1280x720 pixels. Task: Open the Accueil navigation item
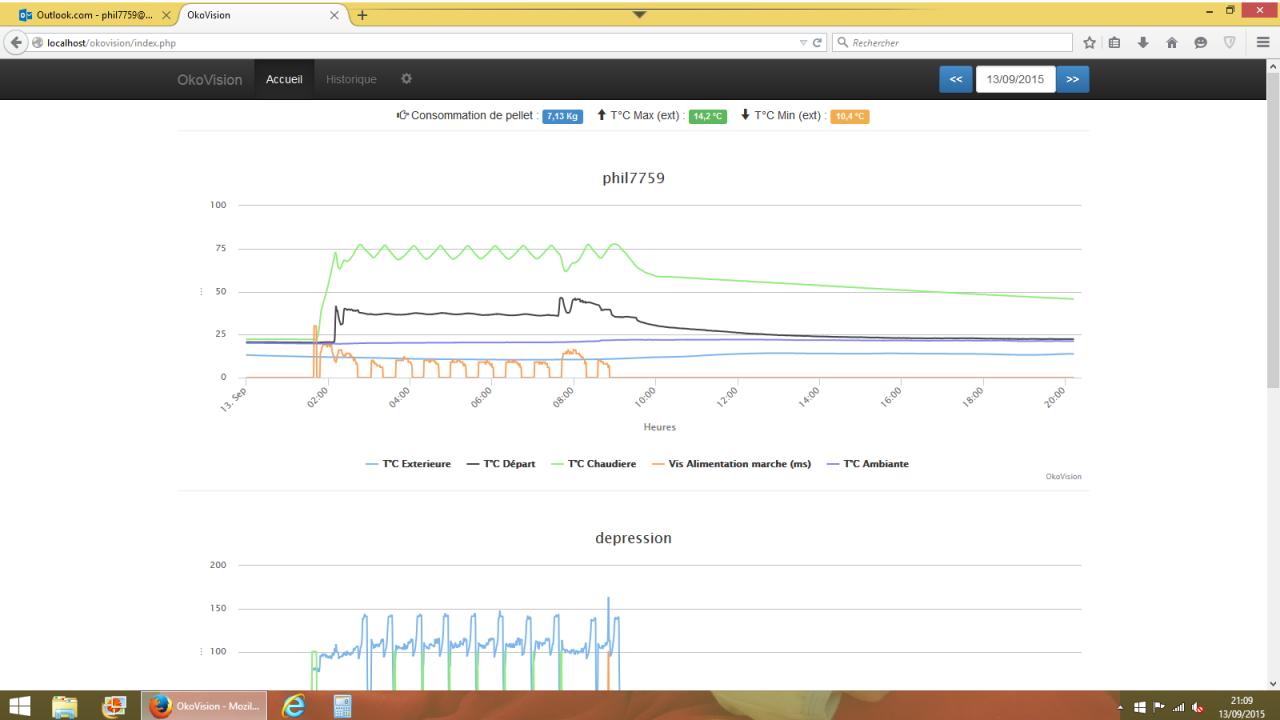pos(284,79)
